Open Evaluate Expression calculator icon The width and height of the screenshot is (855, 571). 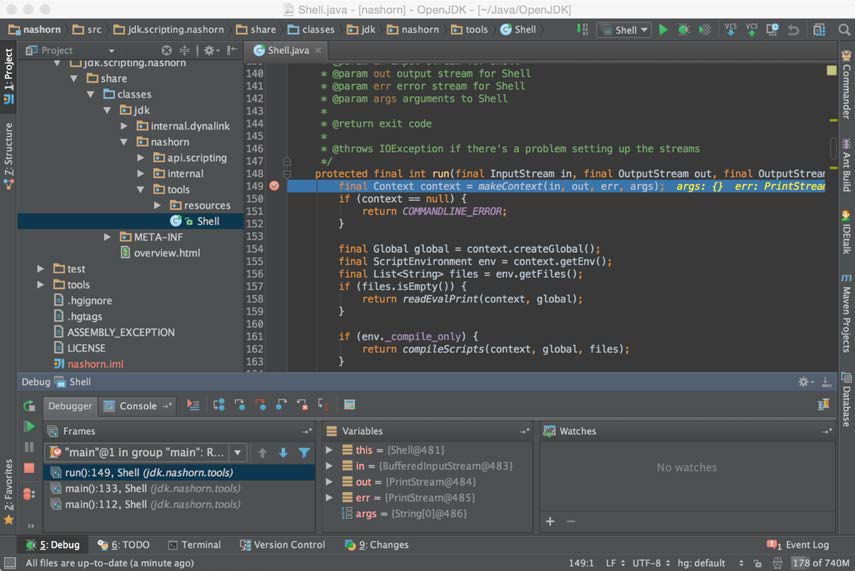tap(350, 405)
